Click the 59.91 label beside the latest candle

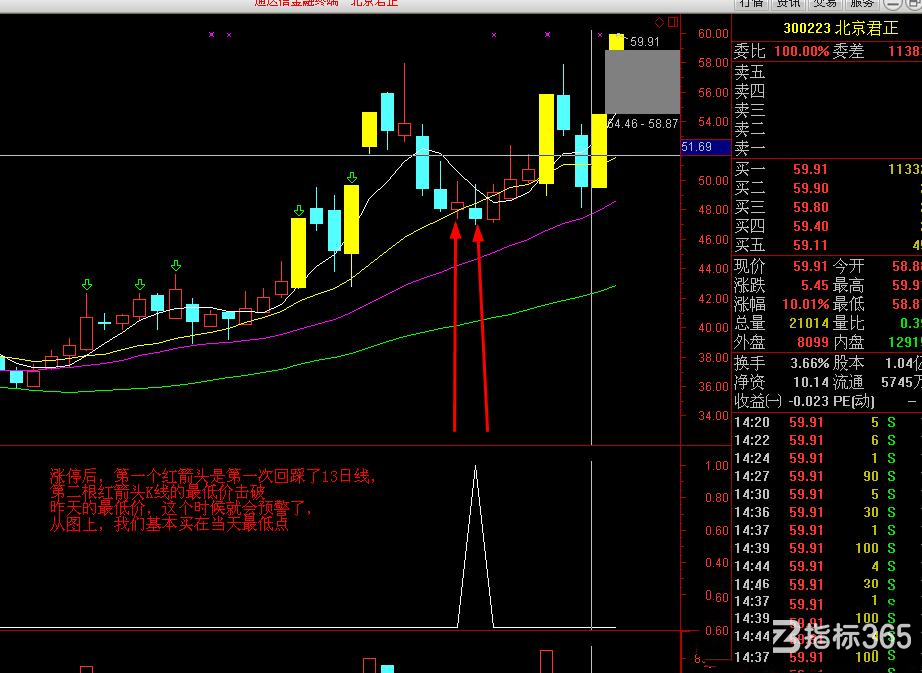(645, 42)
